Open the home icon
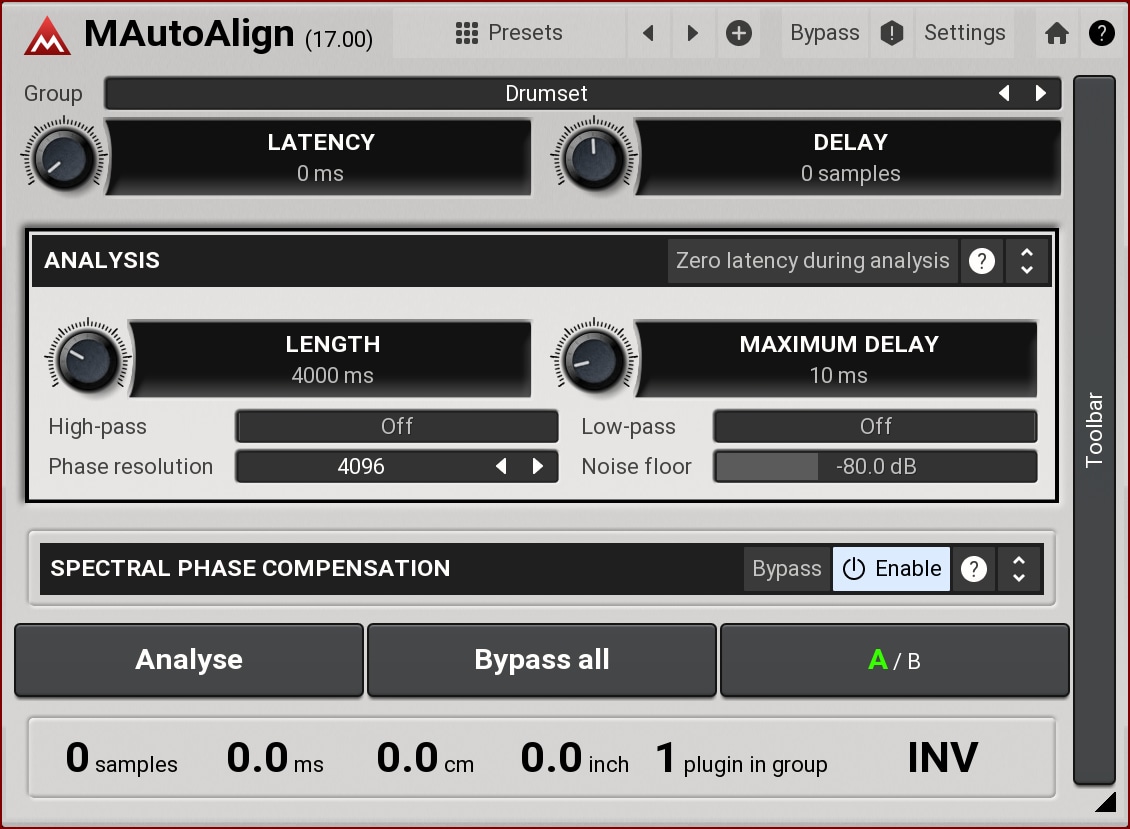The image size is (1130, 829). pyautogui.click(x=1056, y=34)
